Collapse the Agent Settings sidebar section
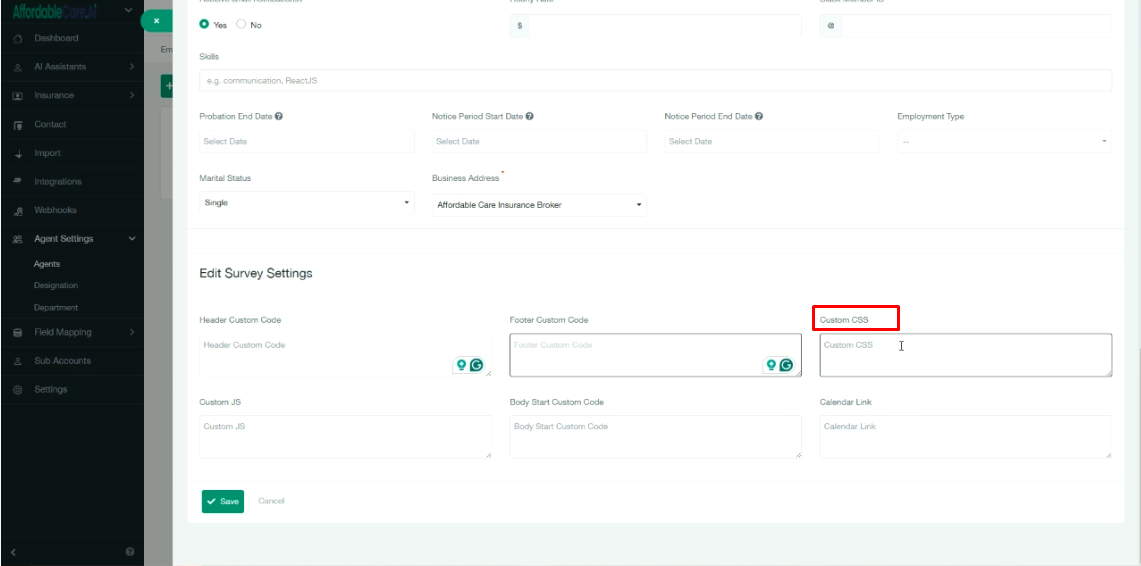Screen dimensions: 1141x566 coord(132,239)
